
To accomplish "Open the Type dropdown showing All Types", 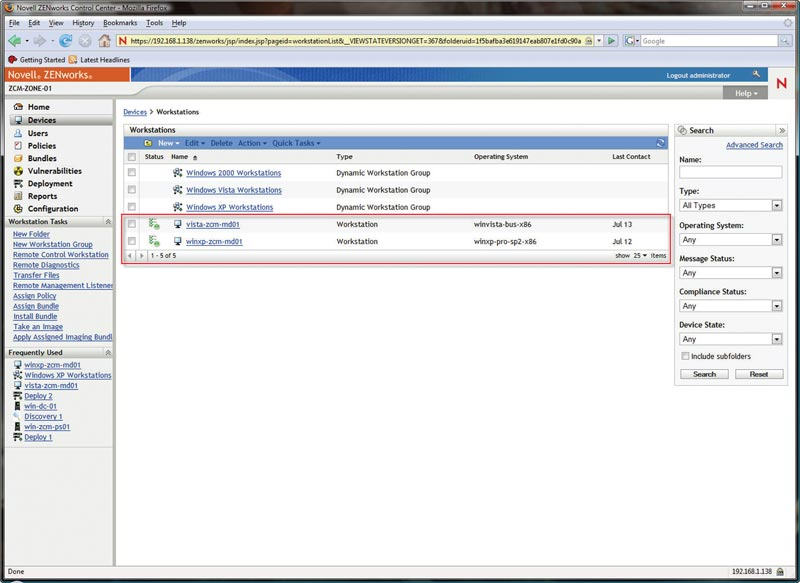I will (x=731, y=206).
